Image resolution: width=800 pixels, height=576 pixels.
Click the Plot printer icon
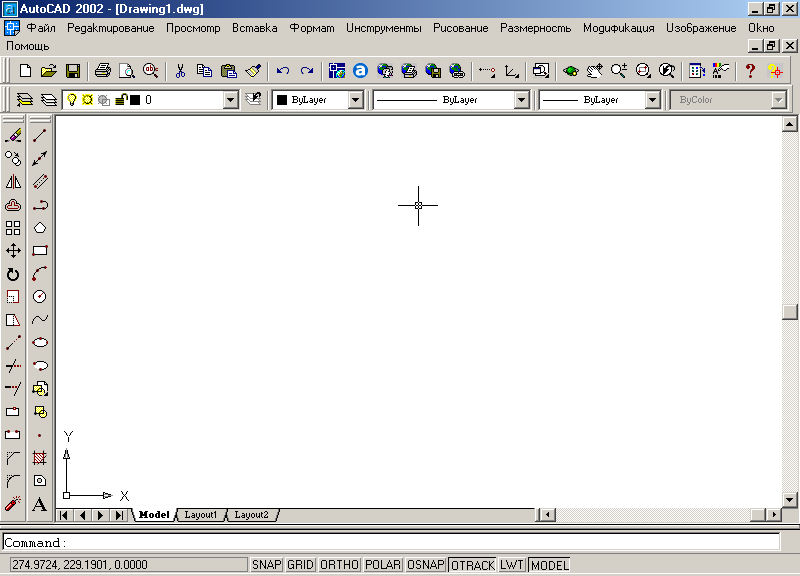click(x=103, y=70)
